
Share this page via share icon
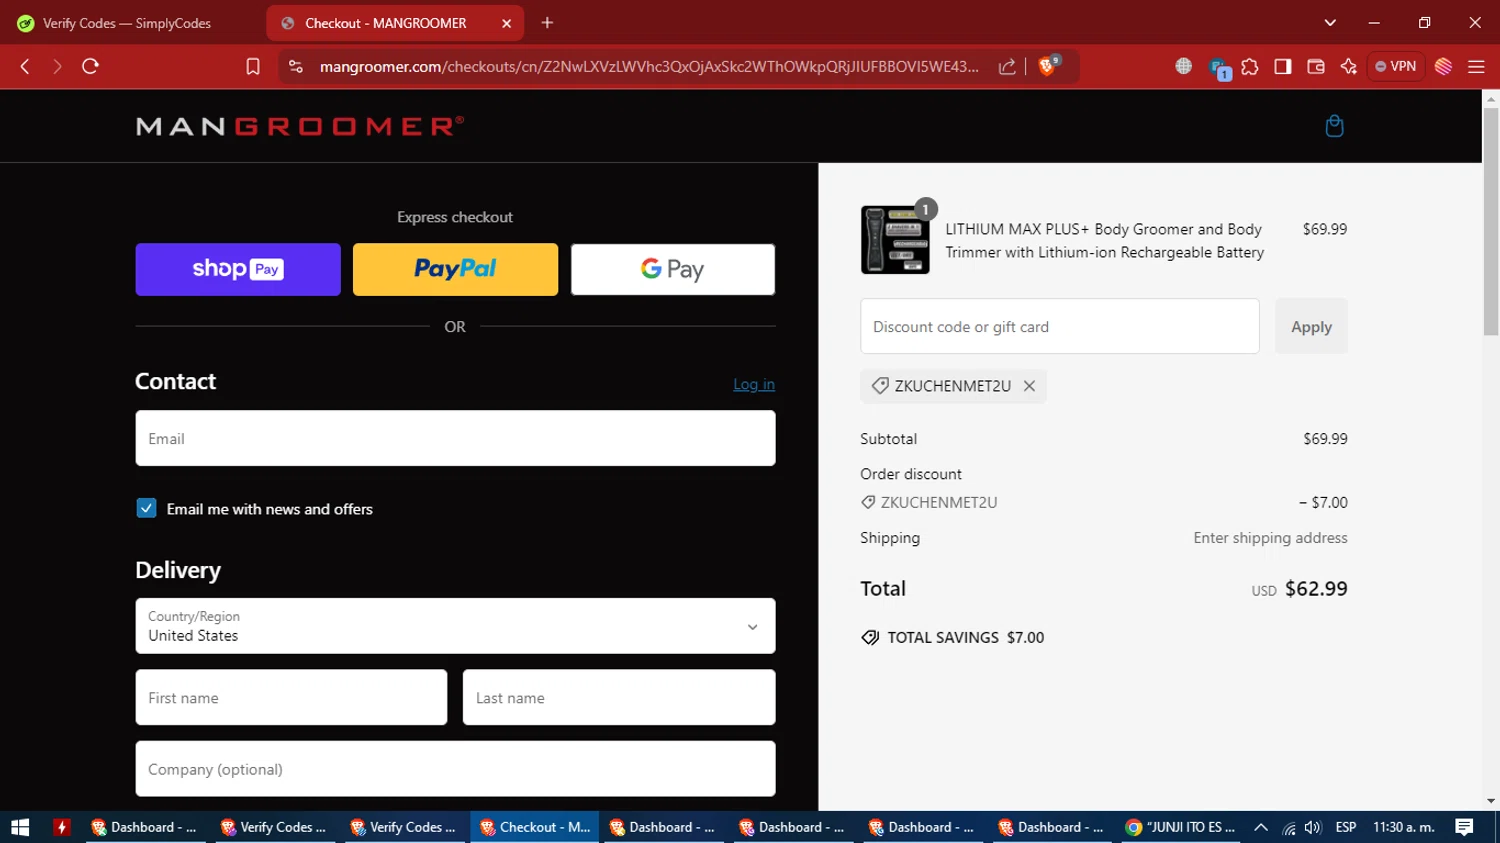[1007, 66]
